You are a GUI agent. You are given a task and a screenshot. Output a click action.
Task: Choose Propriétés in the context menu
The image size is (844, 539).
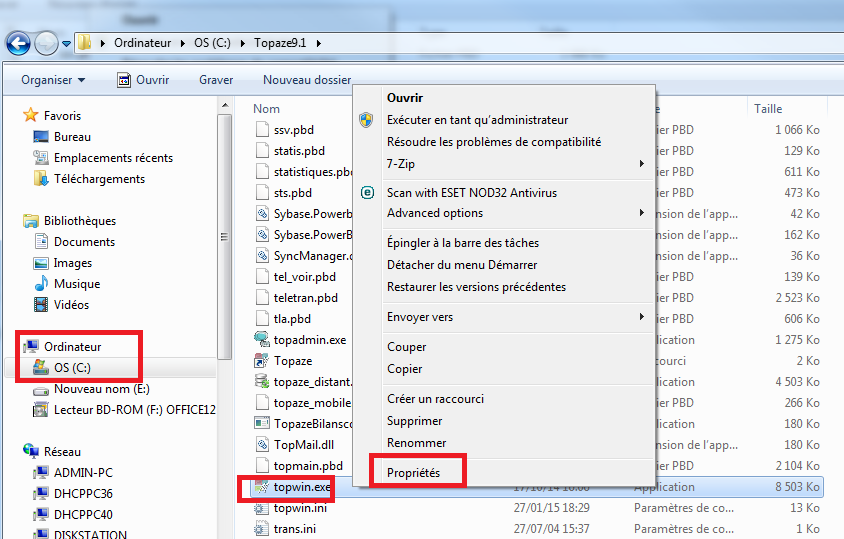(x=413, y=473)
